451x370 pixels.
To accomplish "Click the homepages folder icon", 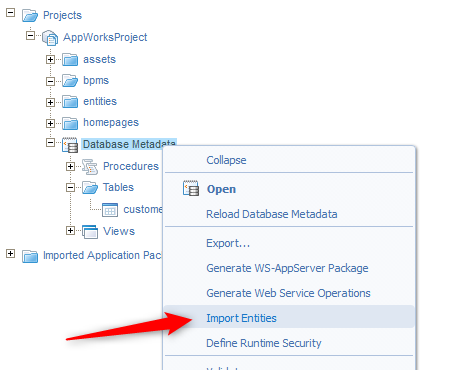I will (70, 123).
